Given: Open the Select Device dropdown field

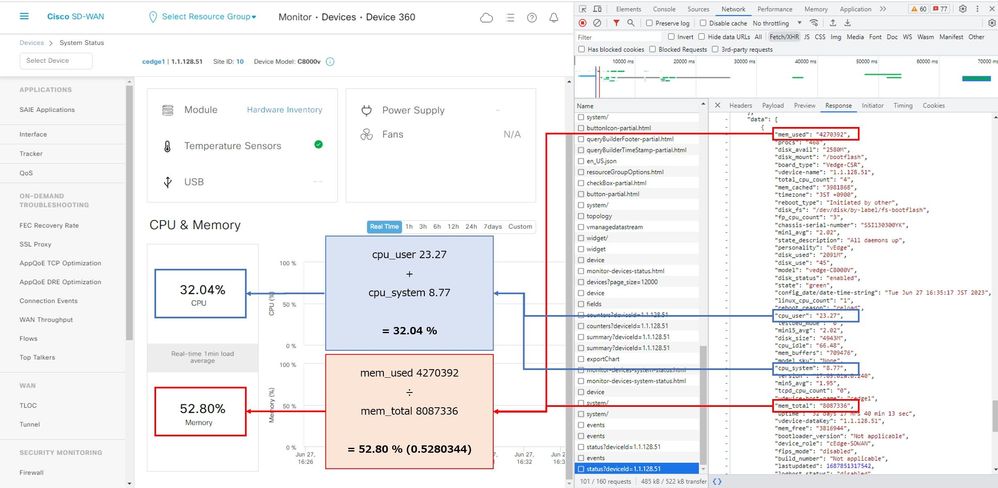Looking at the screenshot, I should [56, 60].
